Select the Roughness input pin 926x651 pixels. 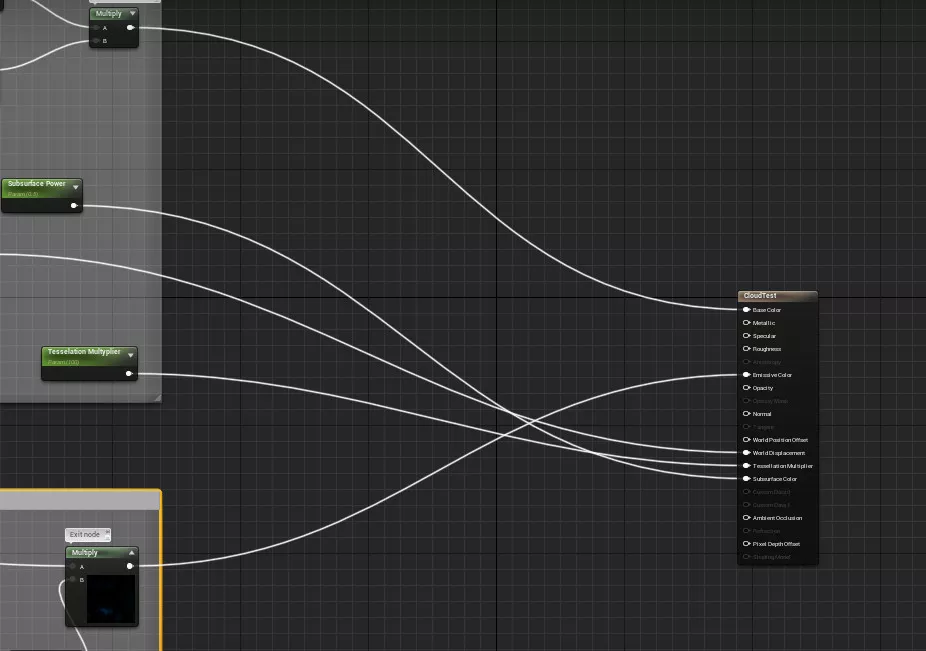pyautogui.click(x=746, y=349)
